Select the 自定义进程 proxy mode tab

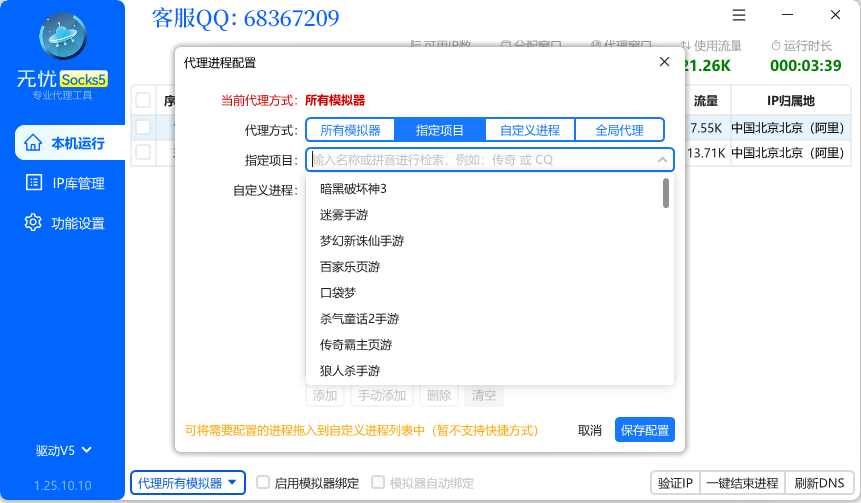530,130
